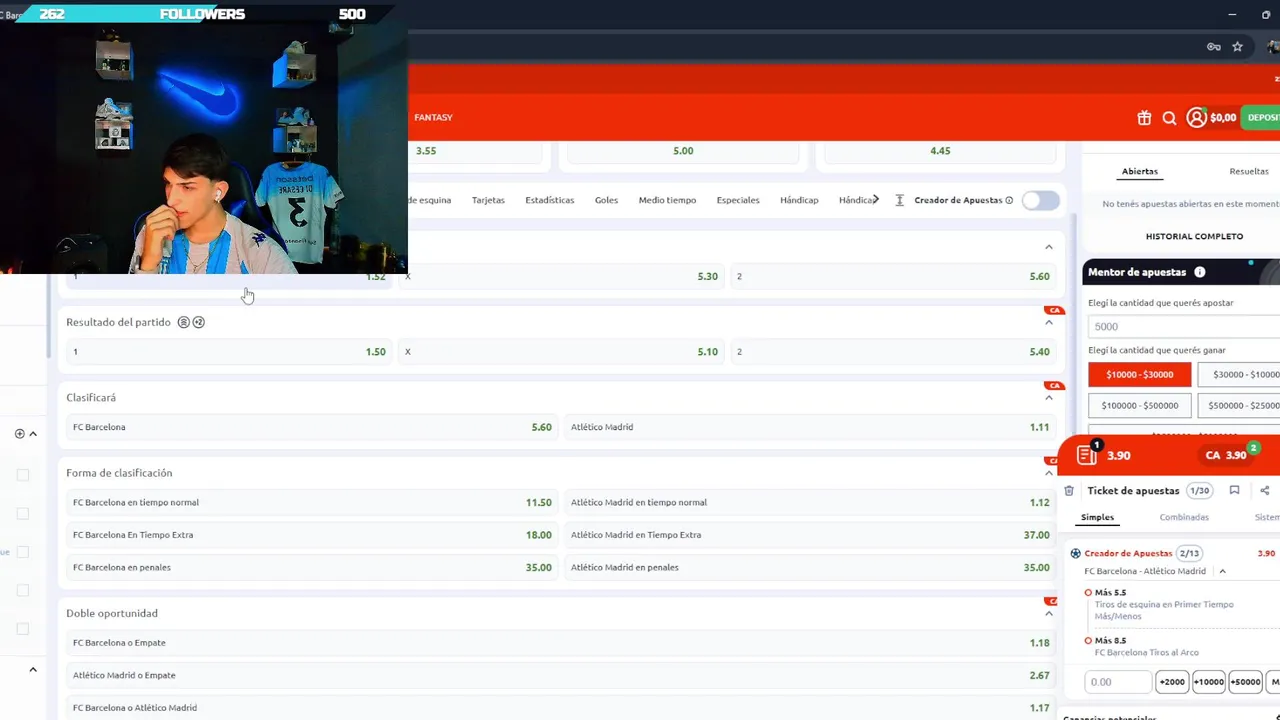Select the Simples ticket tab
This screenshot has height=720, width=1280.
pyautogui.click(x=1097, y=517)
